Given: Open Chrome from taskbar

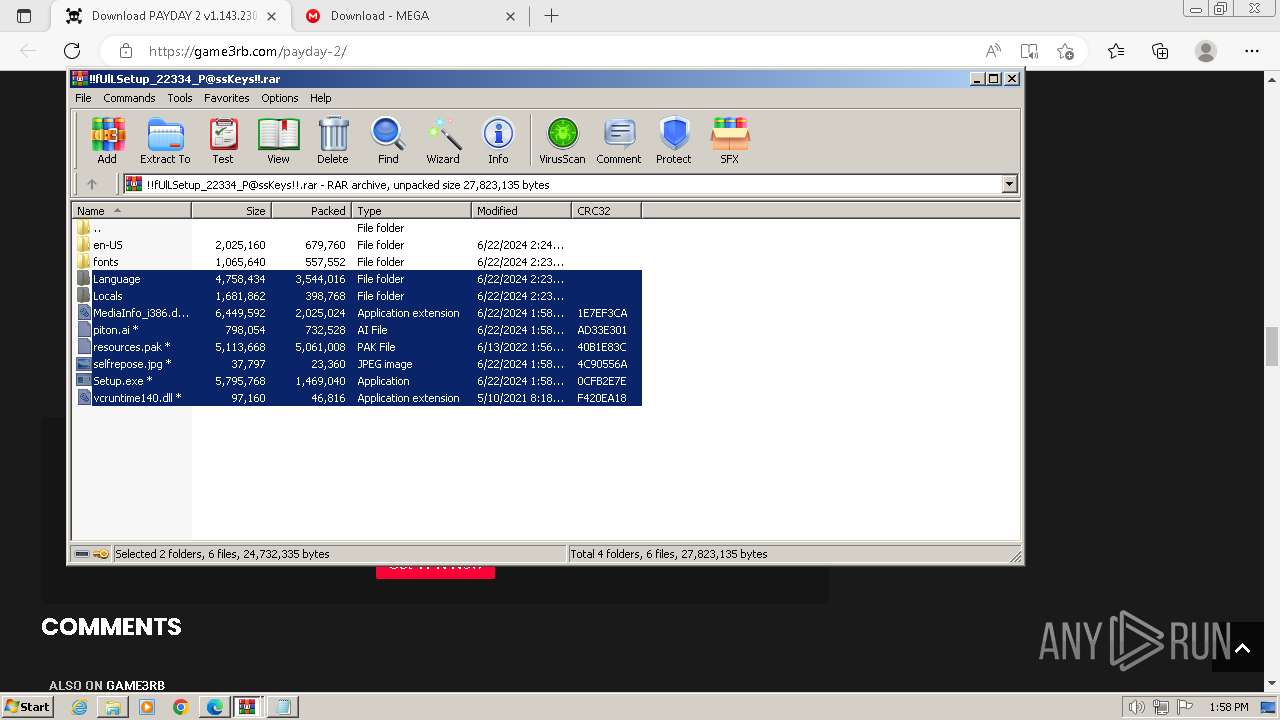Looking at the screenshot, I should pyautogui.click(x=181, y=707).
